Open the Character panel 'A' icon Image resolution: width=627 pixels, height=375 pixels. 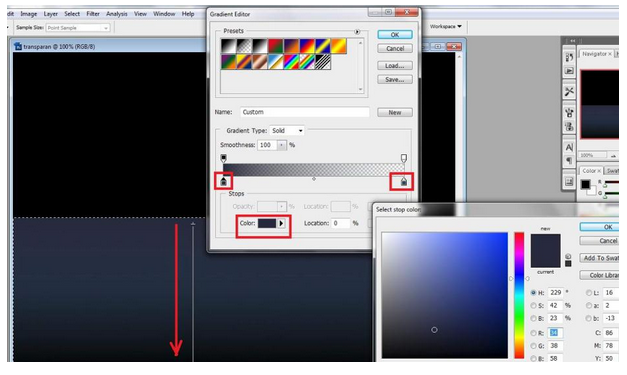tap(569, 148)
